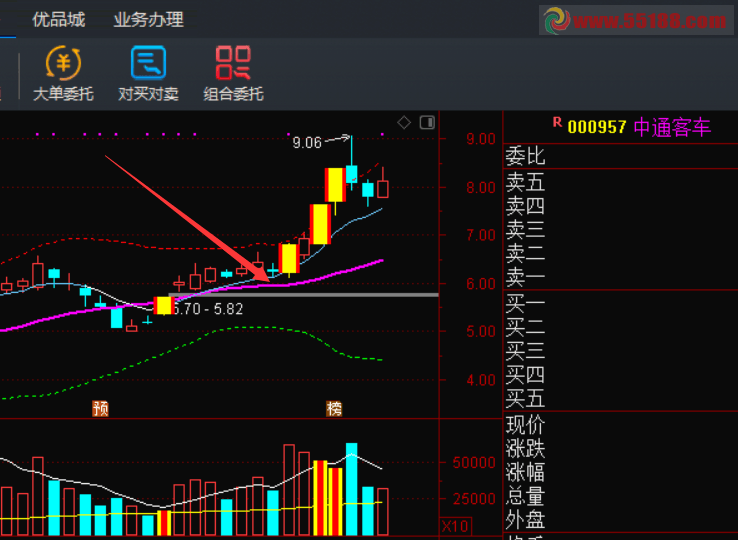Open the 大单委托 large order tool
Viewport: 739px width, 540px height.
(x=63, y=74)
